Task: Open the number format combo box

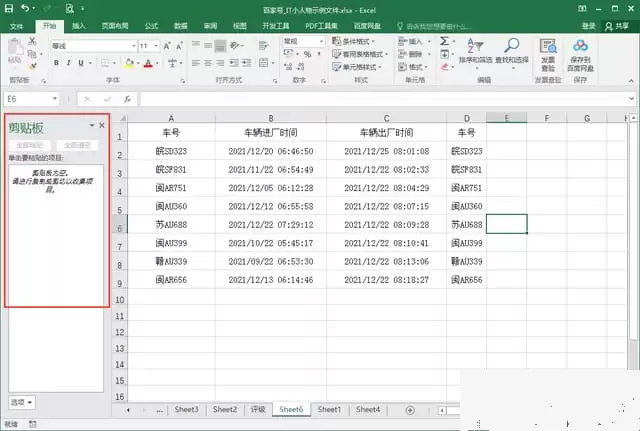Action: click(x=304, y=41)
